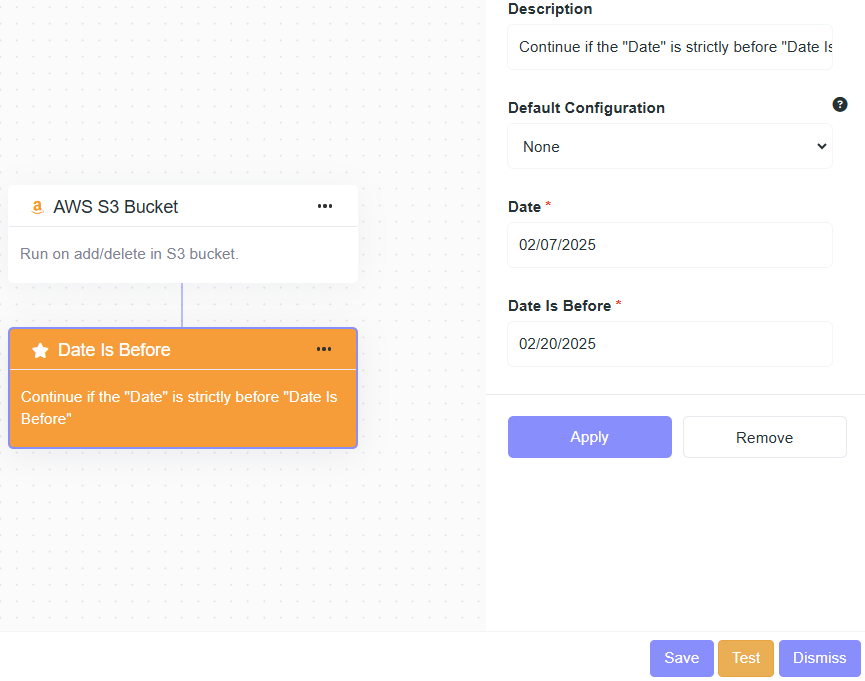Click the Default Configuration label
The width and height of the screenshot is (865, 681).
click(586, 108)
